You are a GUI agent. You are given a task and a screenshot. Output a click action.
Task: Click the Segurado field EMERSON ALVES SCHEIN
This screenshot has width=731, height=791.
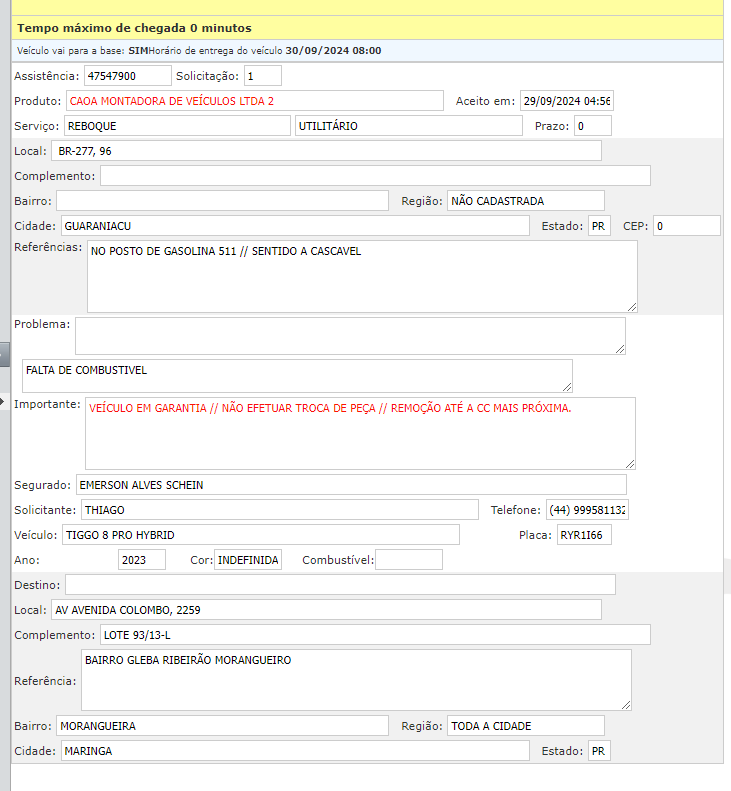click(351, 484)
